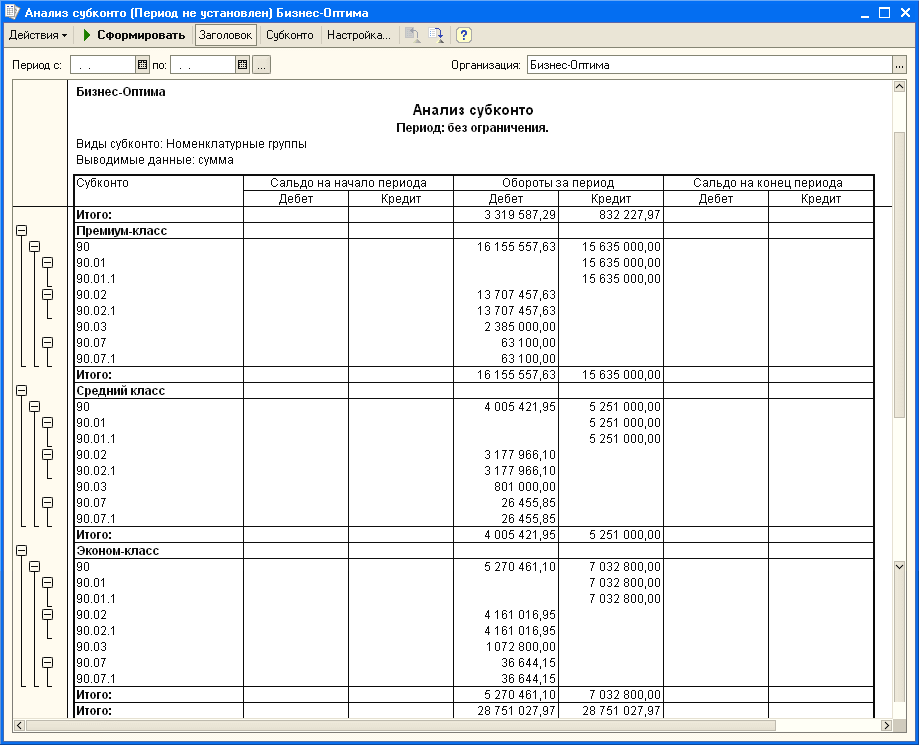Click total credit value 832 227,97

[629, 215]
